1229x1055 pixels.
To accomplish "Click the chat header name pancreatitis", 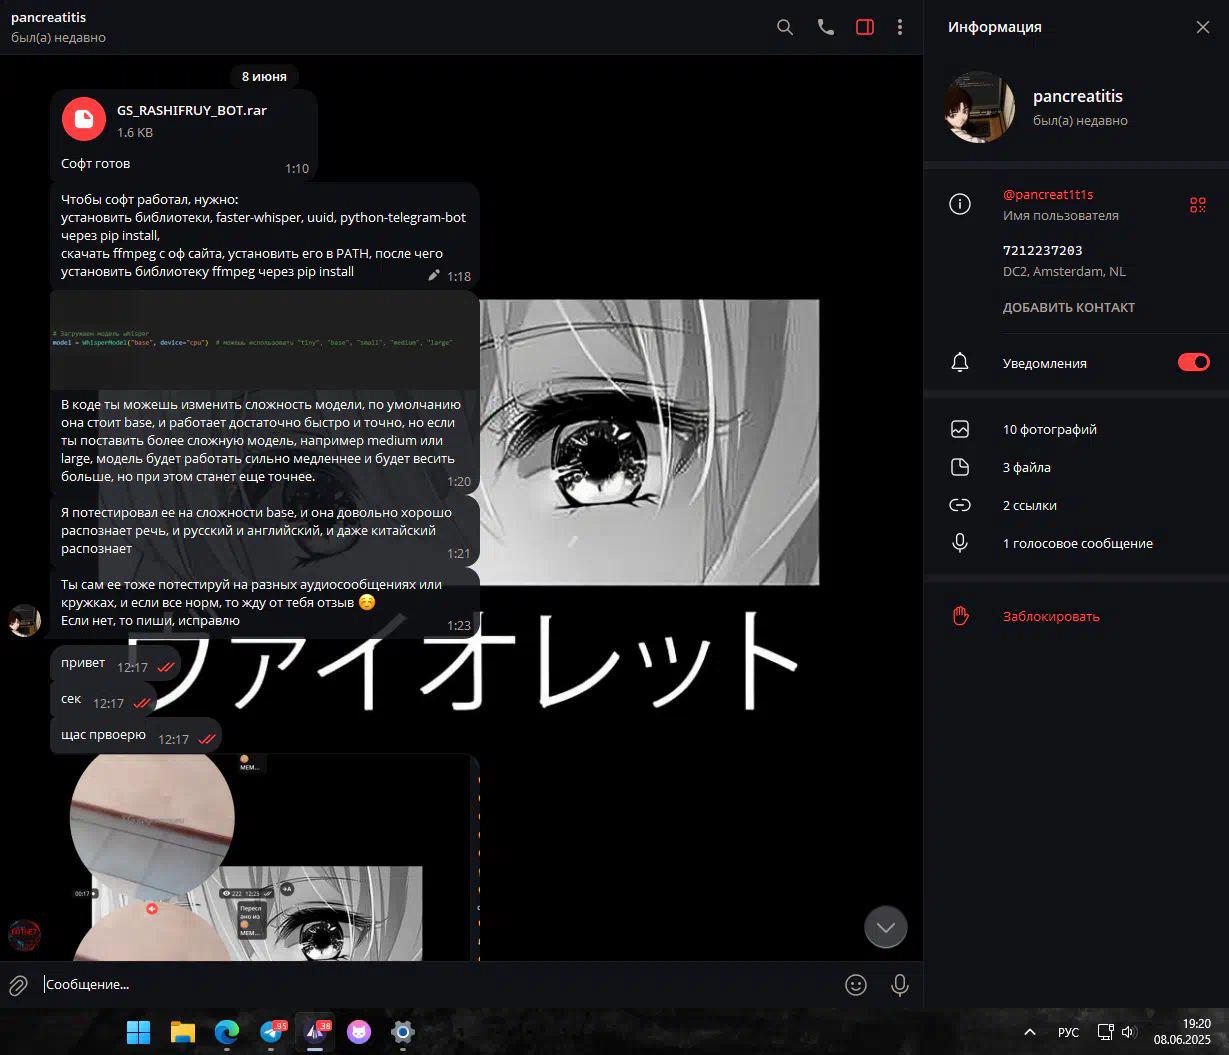I will [48, 18].
